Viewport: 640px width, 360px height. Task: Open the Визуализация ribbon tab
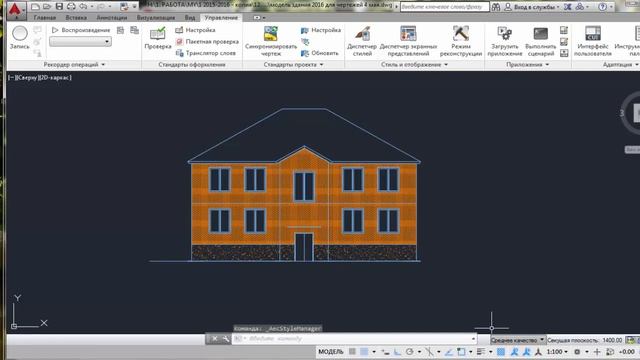click(156, 18)
